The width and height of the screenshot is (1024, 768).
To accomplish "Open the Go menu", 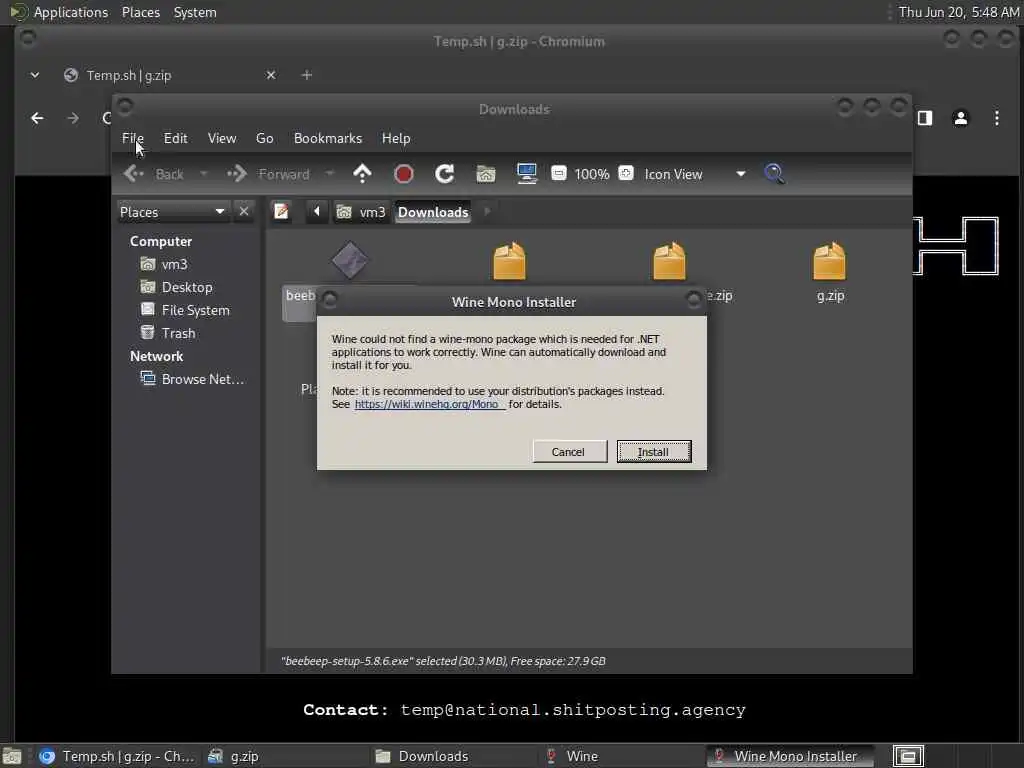I will pos(264,138).
